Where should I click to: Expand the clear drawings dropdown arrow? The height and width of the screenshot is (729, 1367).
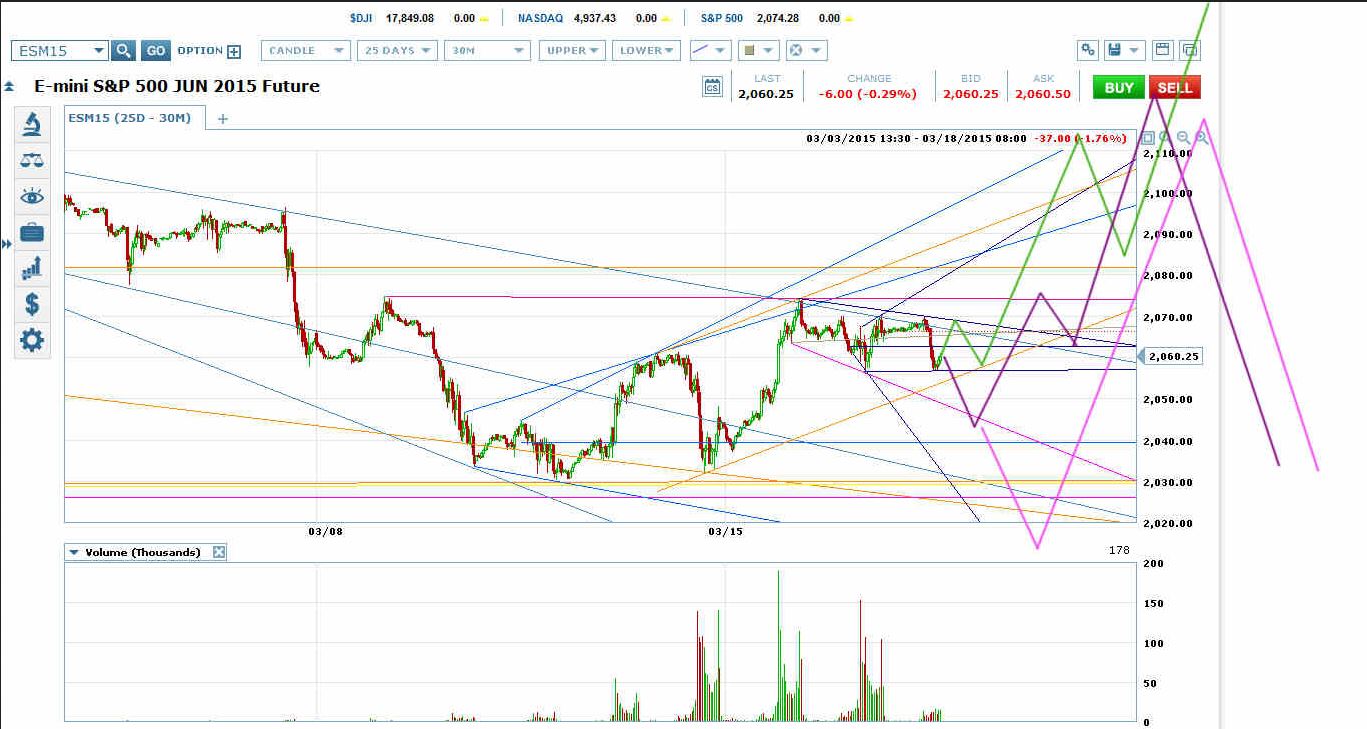(x=818, y=50)
